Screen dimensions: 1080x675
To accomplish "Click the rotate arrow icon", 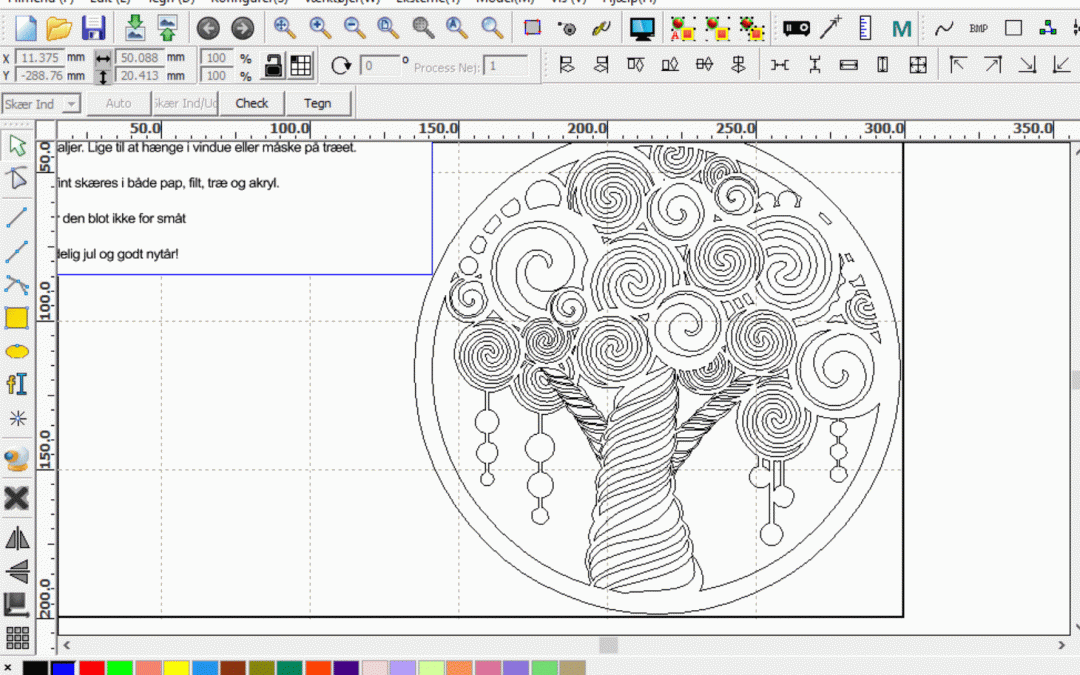I will tap(340, 66).
